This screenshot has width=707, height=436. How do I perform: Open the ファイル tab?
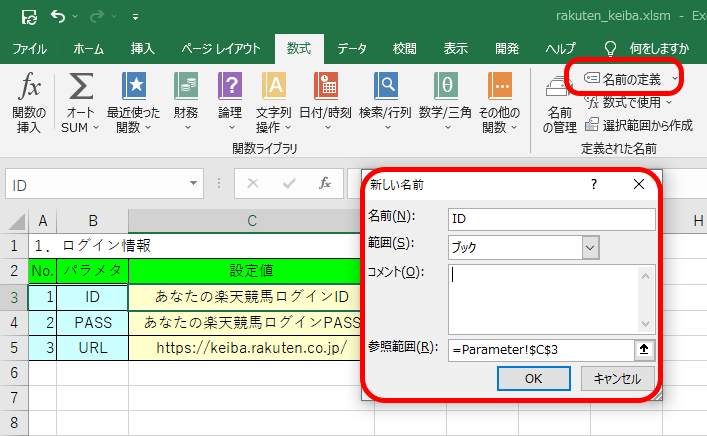point(29,48)
